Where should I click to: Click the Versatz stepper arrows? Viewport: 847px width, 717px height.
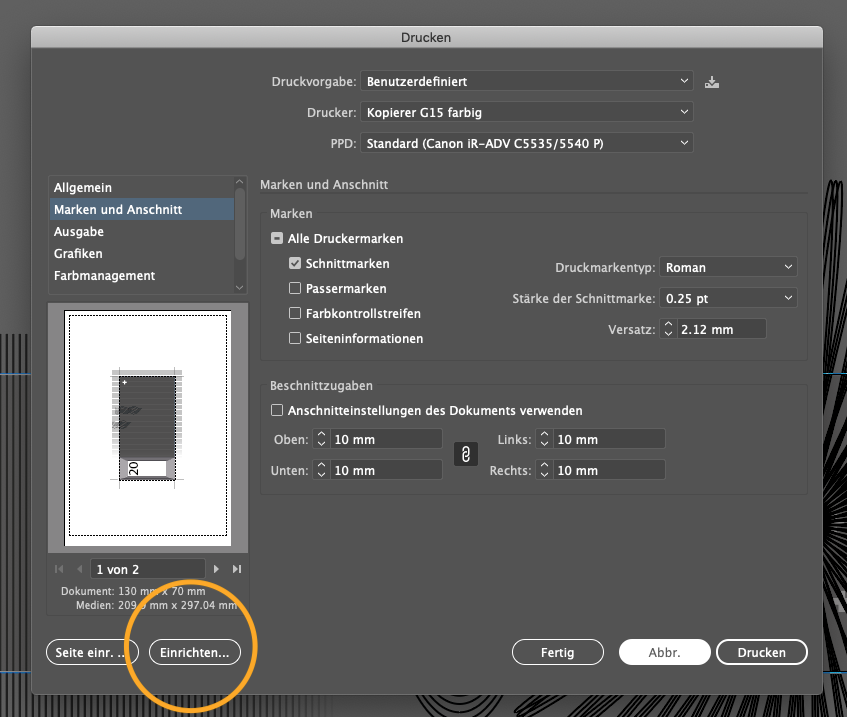pyautogui.click(x=669, y=329)
